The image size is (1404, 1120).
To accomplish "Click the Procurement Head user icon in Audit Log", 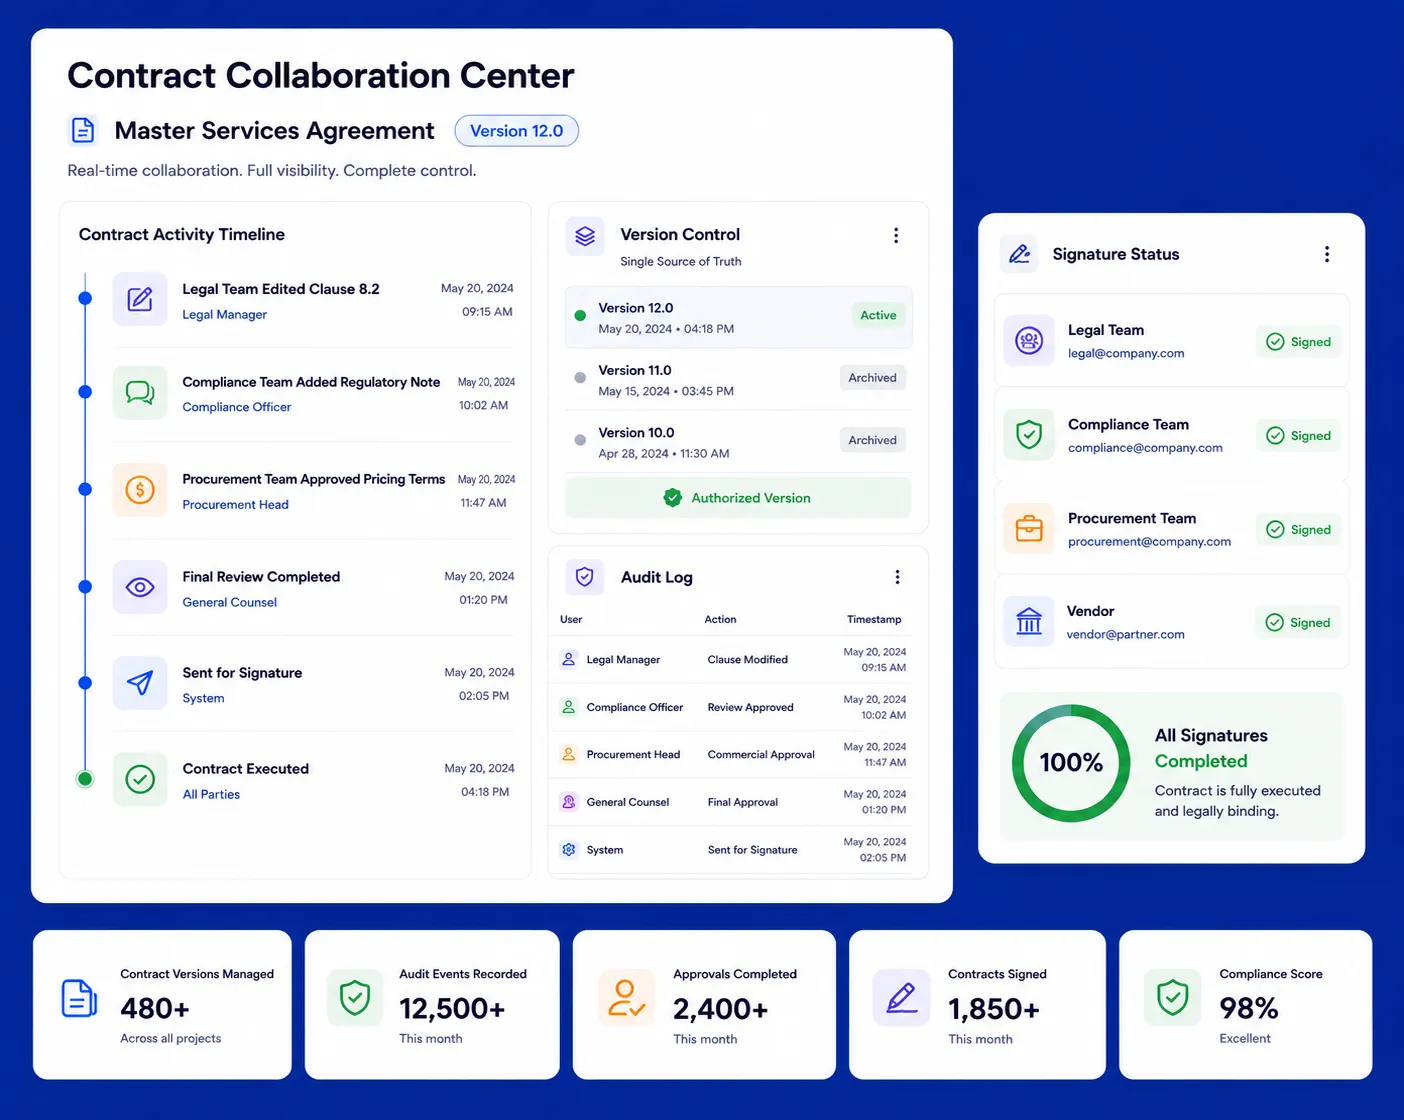I will [569, 754].
